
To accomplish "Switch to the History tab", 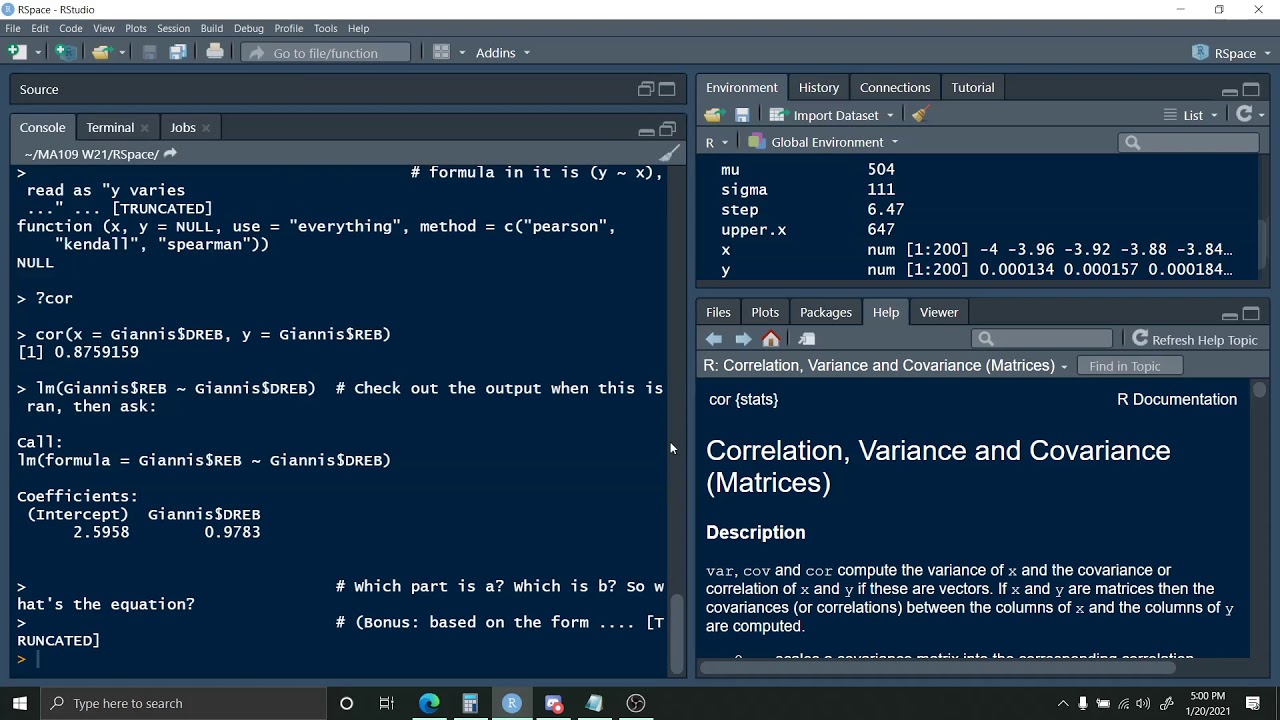I will 819,87.
